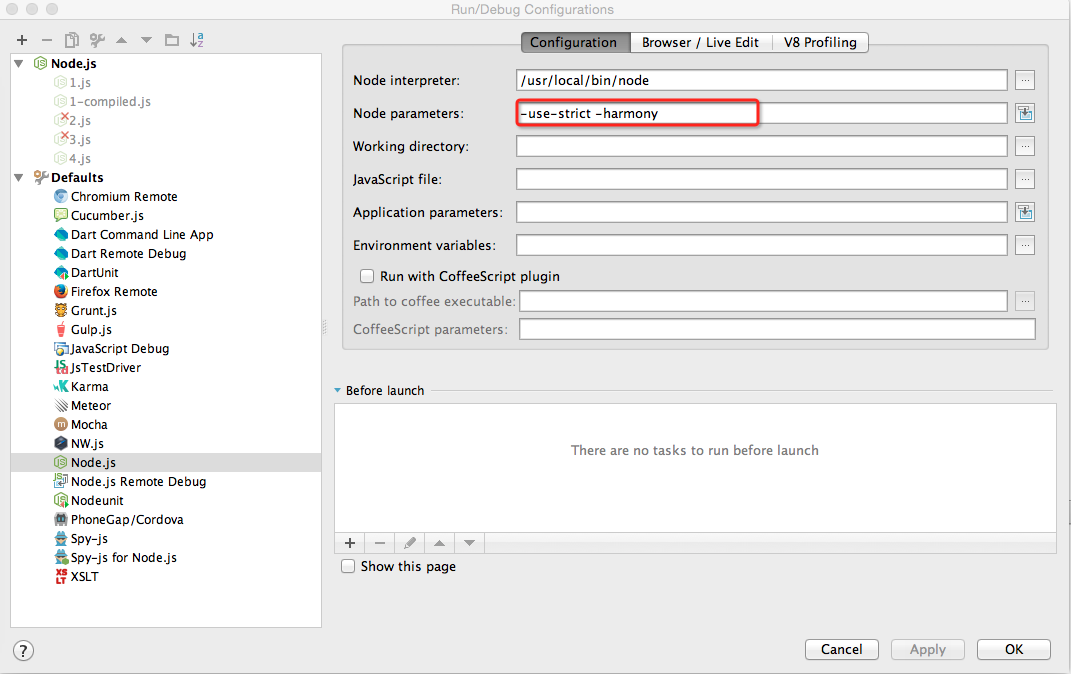This screenshot has width=1071, height=674.
Task: Select the Gulp.js default
Action: click(x=91, y=330)
